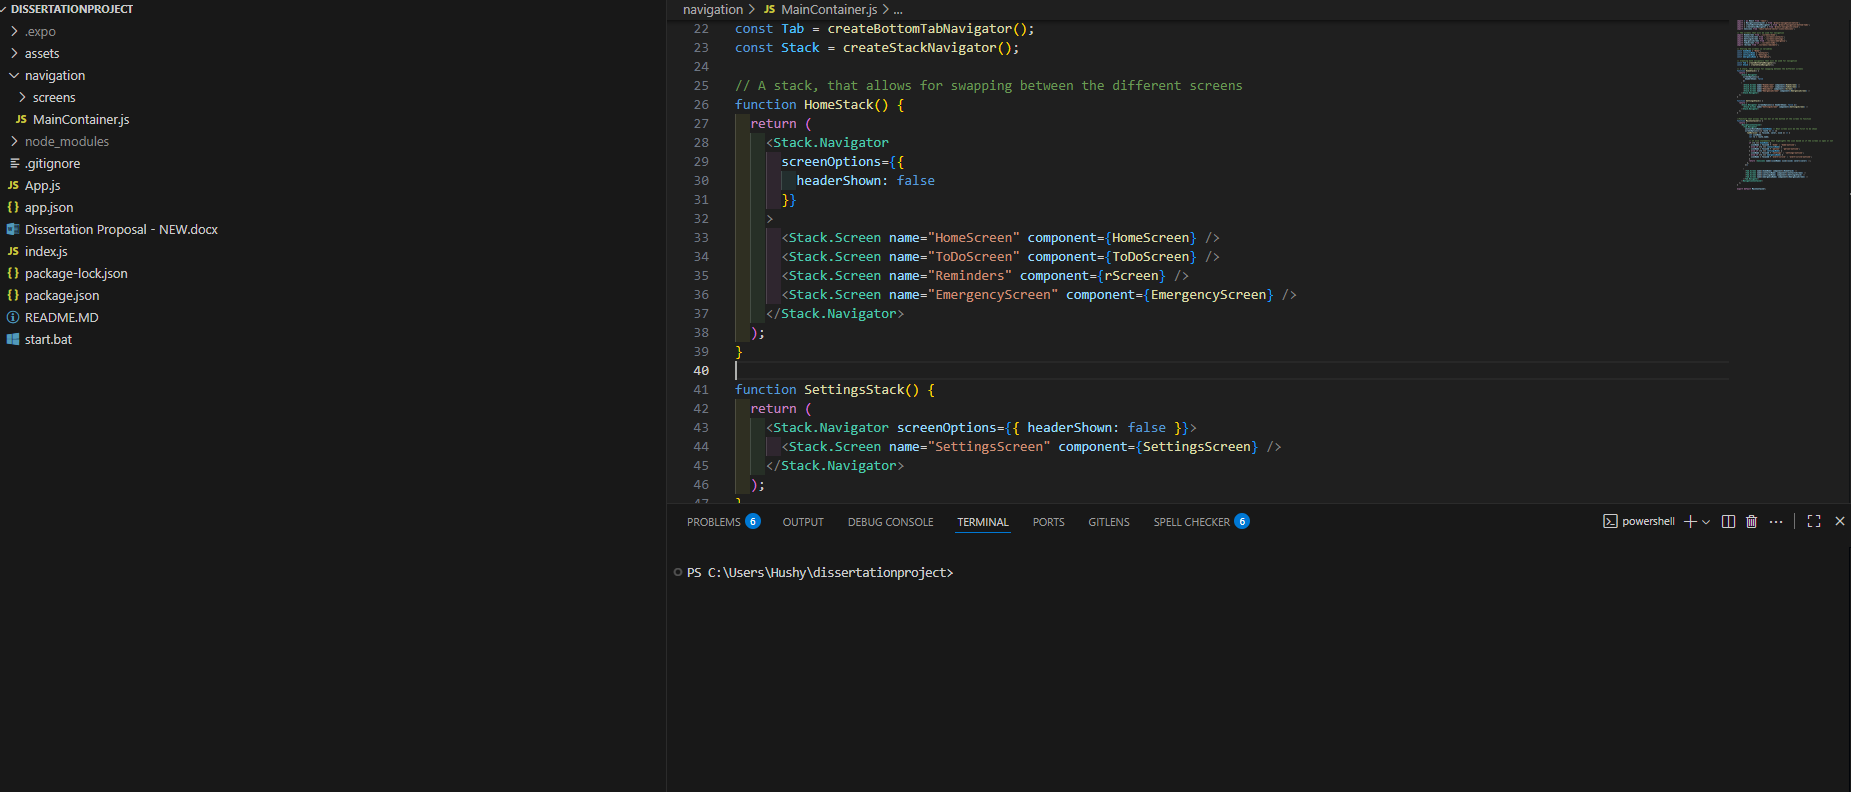The image size is (1851, 792).
Task: Click the Reminders Stack.Screen line
Action: point(985,276)
